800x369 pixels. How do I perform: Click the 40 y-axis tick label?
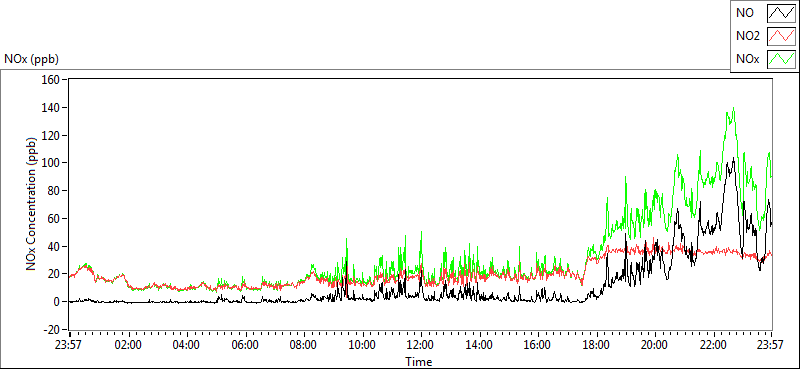point(55,246)
